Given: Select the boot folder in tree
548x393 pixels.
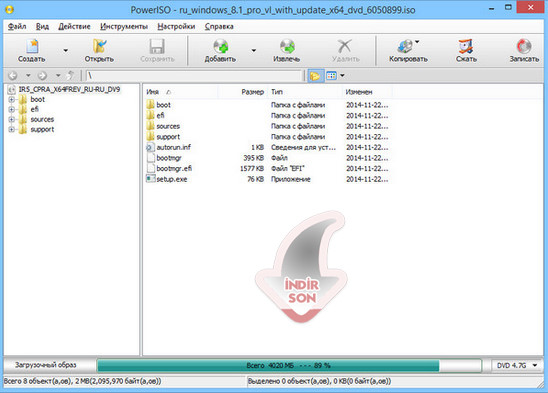Looking at the screenshot, I should tap(37, 100).
